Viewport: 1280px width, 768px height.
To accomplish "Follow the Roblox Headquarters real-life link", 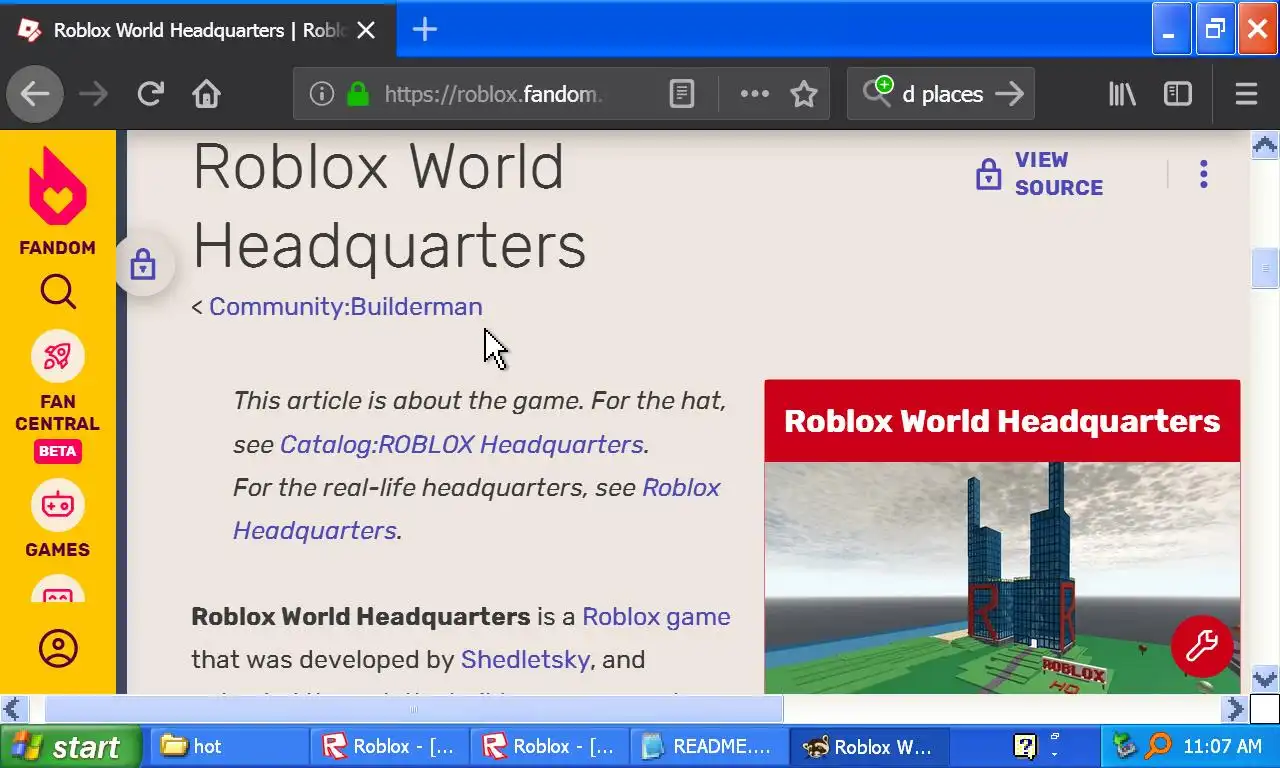I will [477, 509].
